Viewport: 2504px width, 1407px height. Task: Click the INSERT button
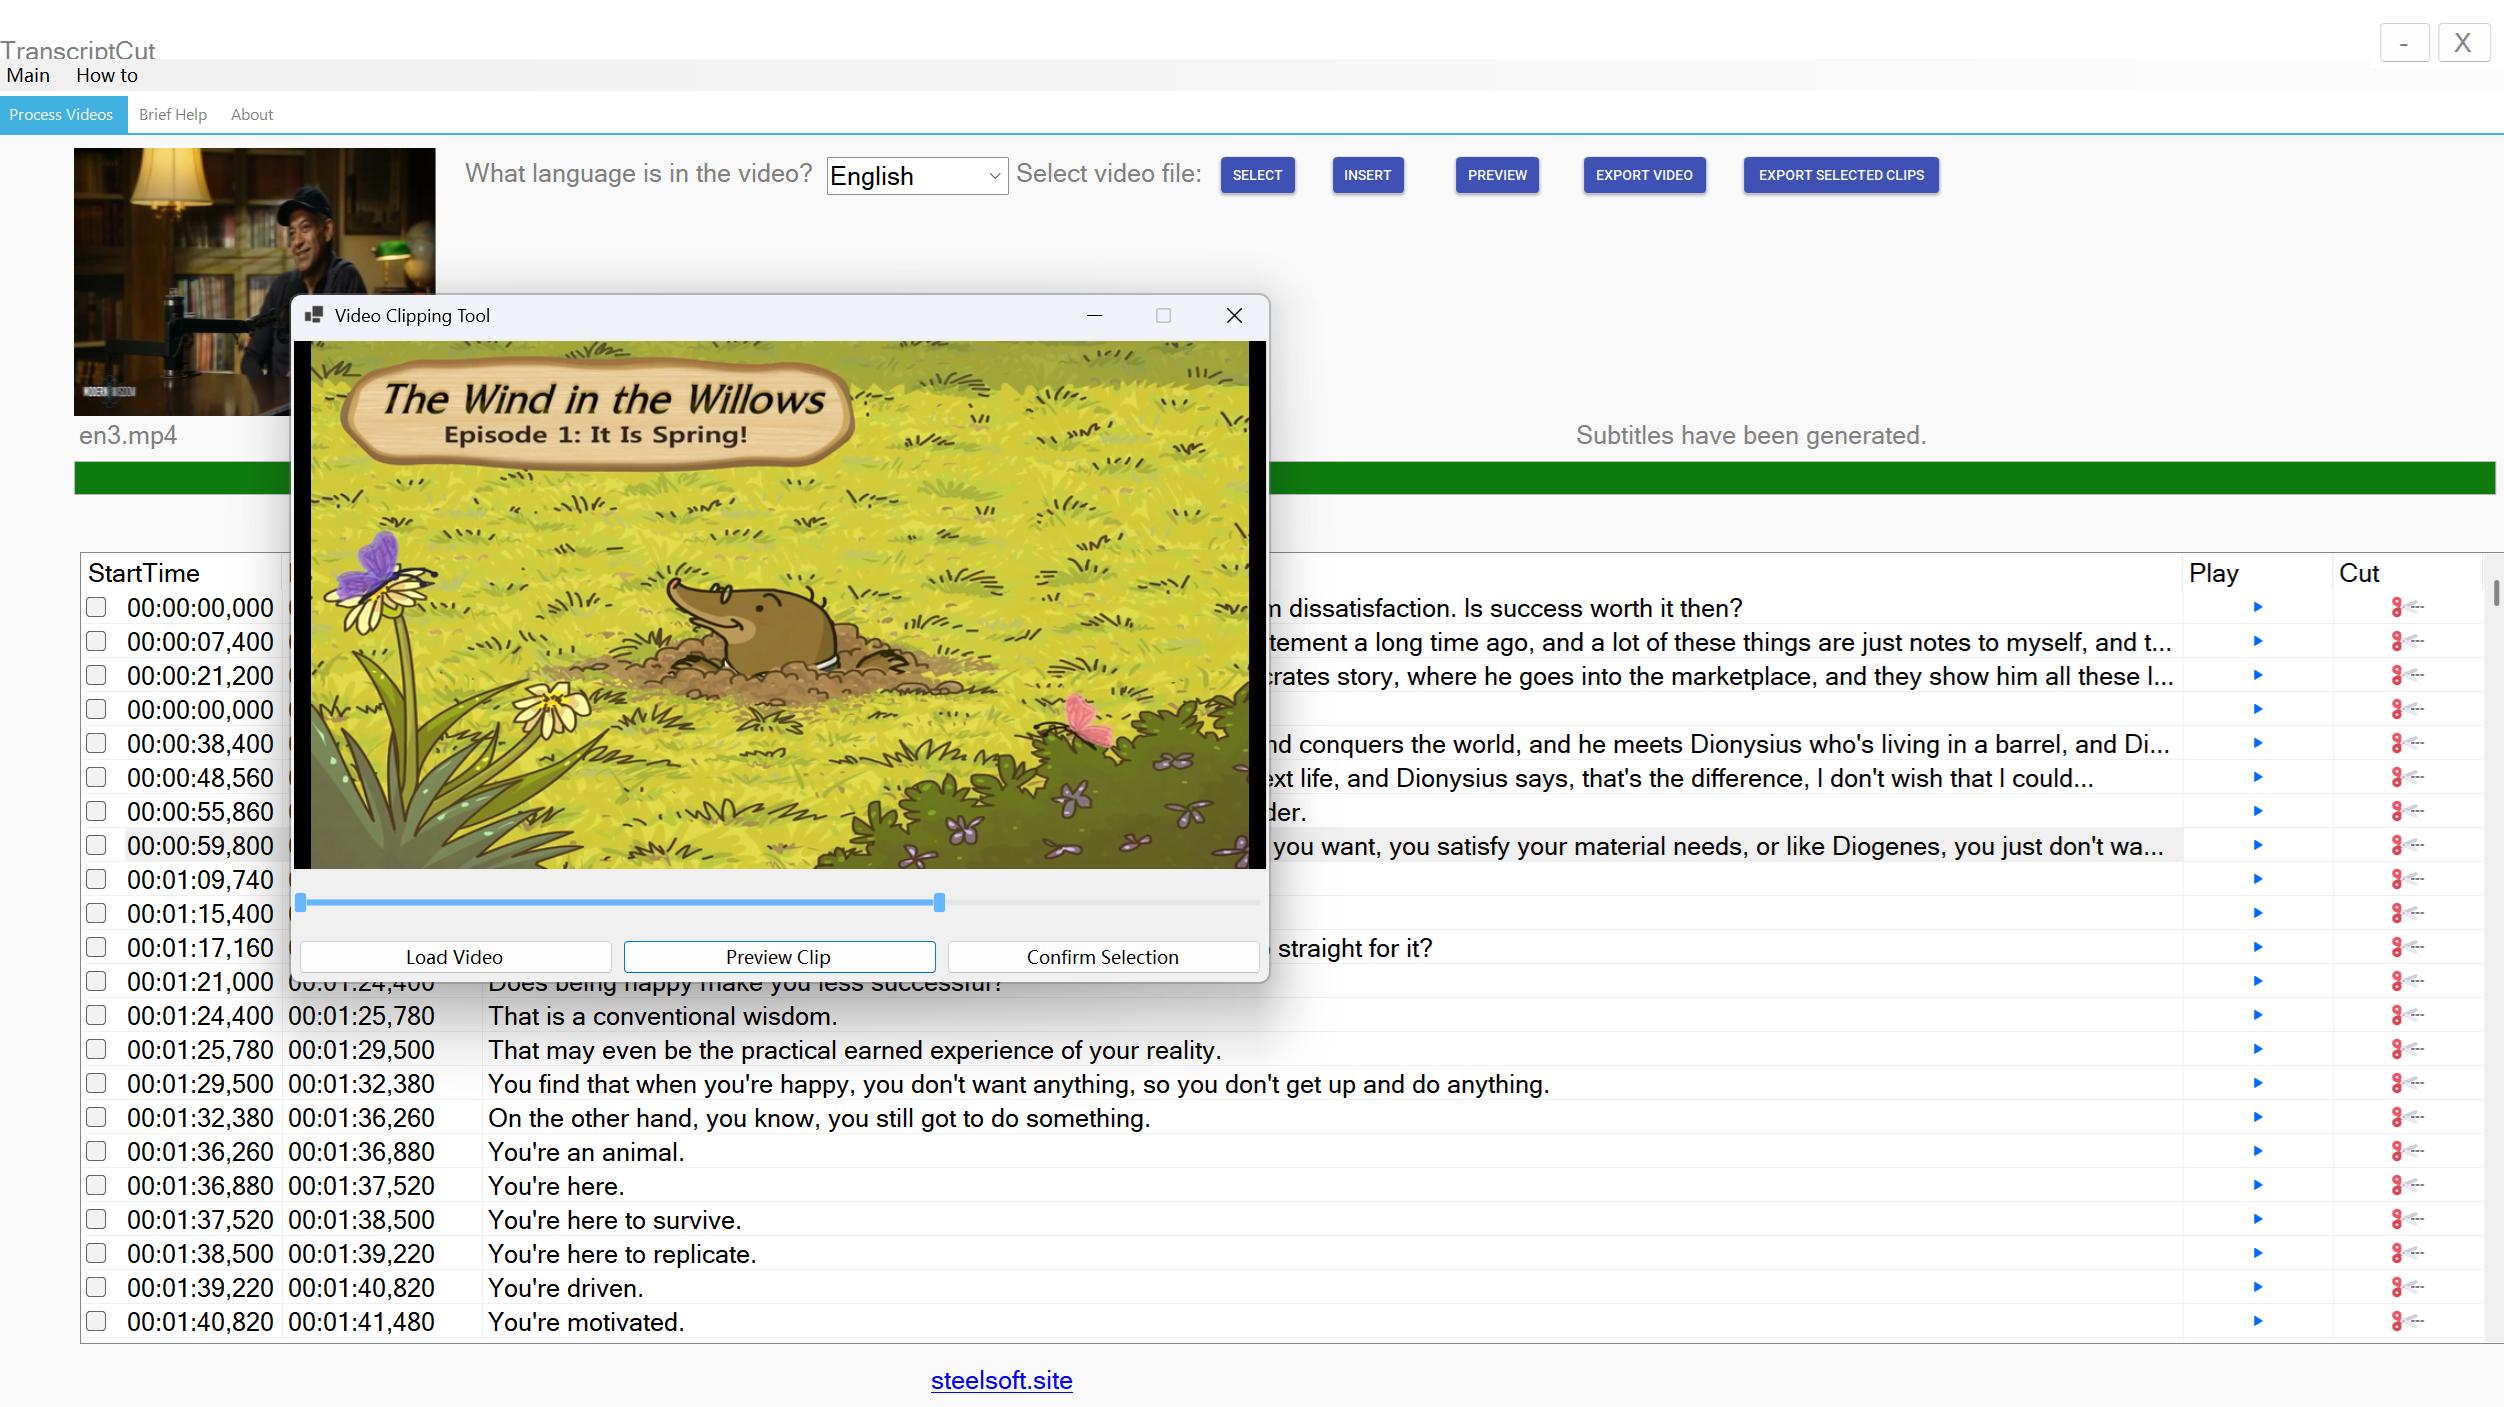coord(1367,175)
